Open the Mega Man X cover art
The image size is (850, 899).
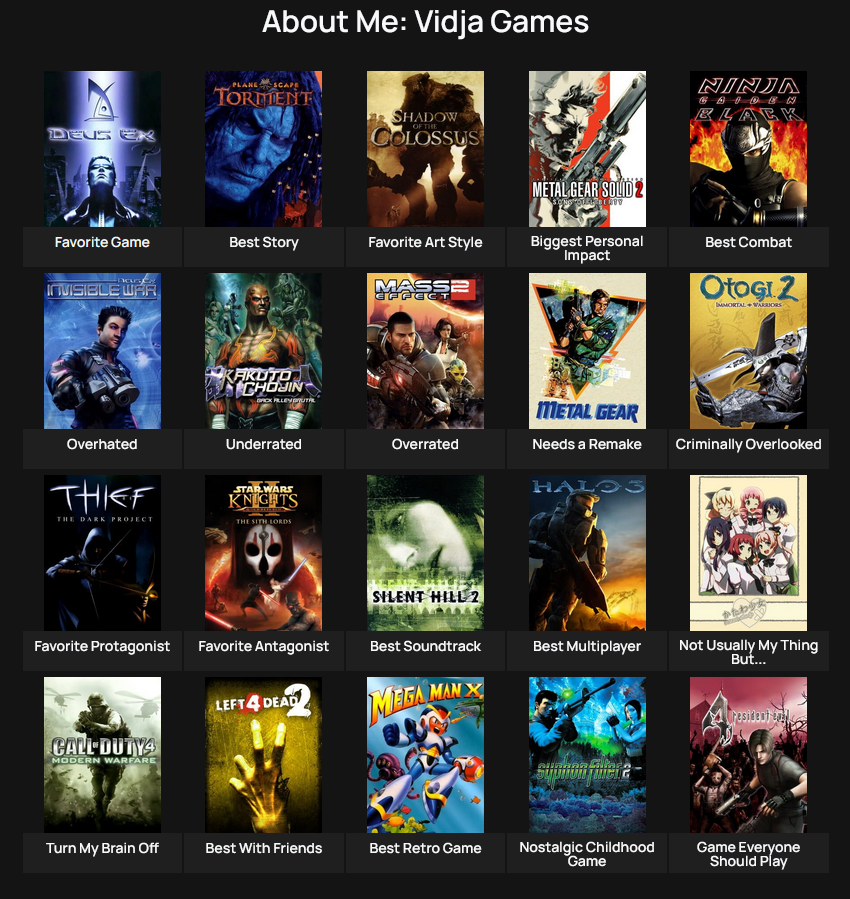(x=425, y=755)
